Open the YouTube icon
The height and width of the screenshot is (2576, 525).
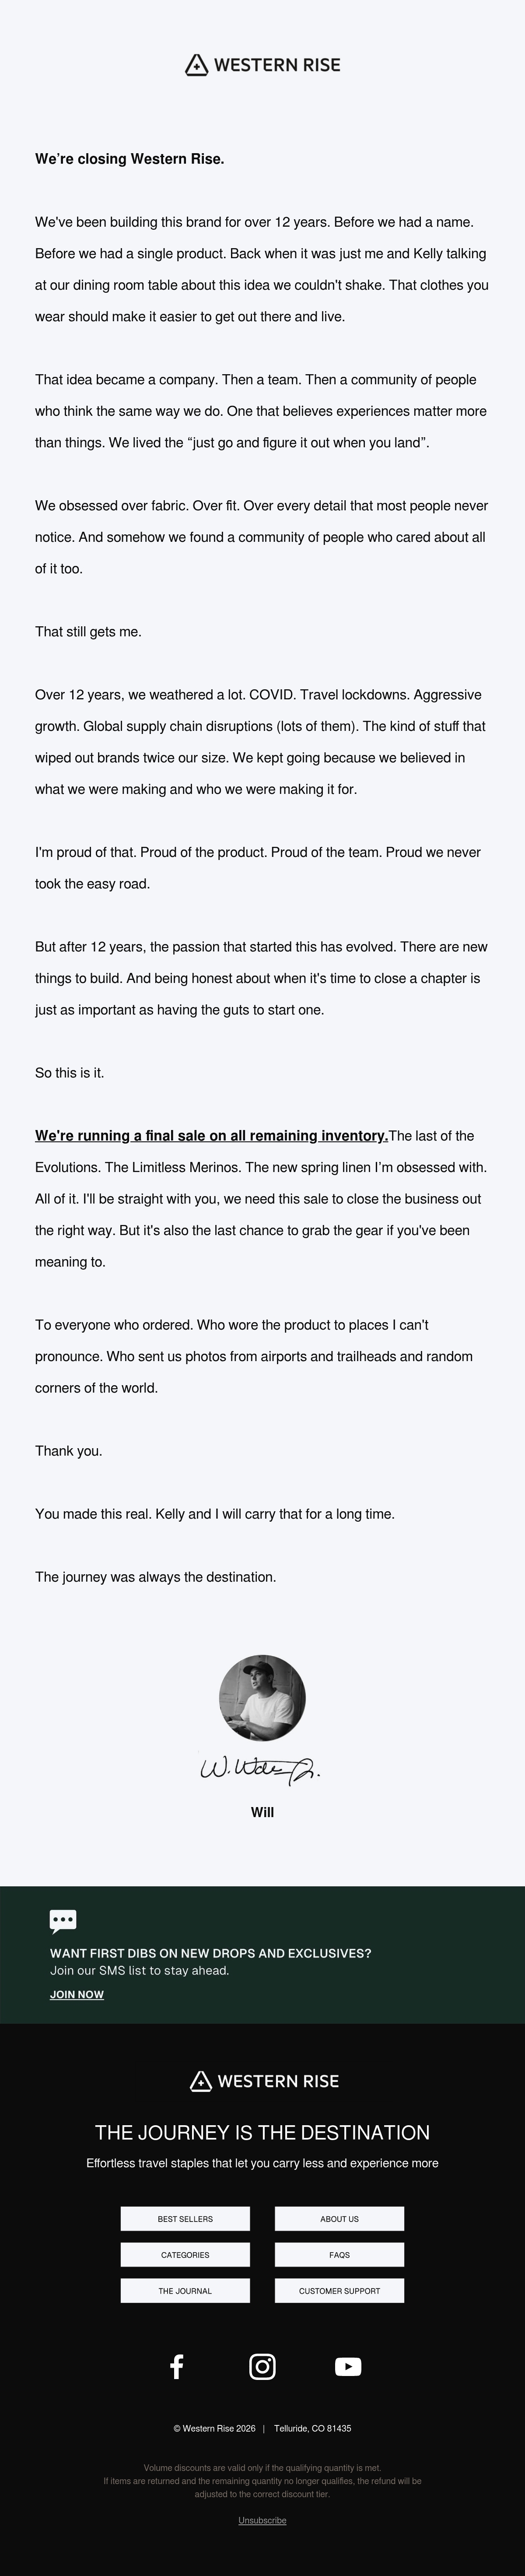tap(348, 2366)
